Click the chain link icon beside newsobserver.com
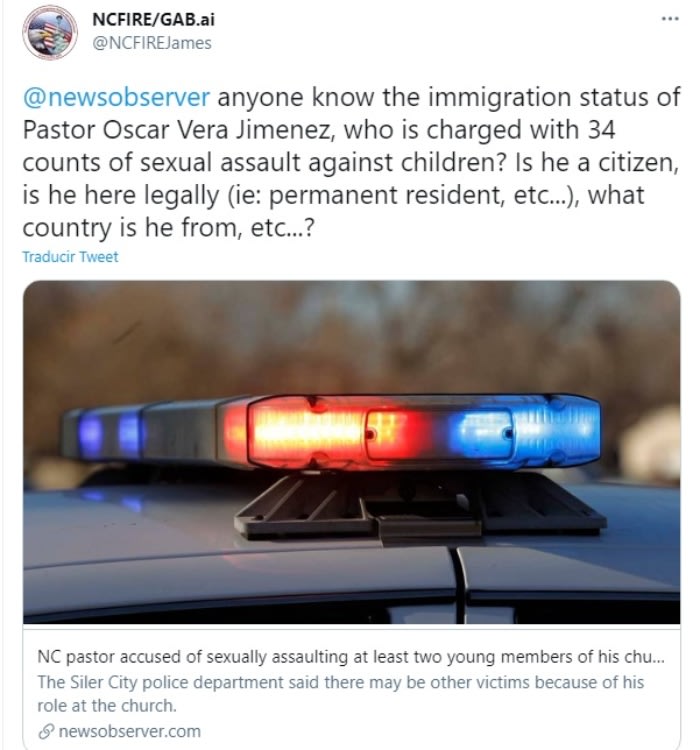Viewport: 700px width, 750px height. tap(46, 731)
